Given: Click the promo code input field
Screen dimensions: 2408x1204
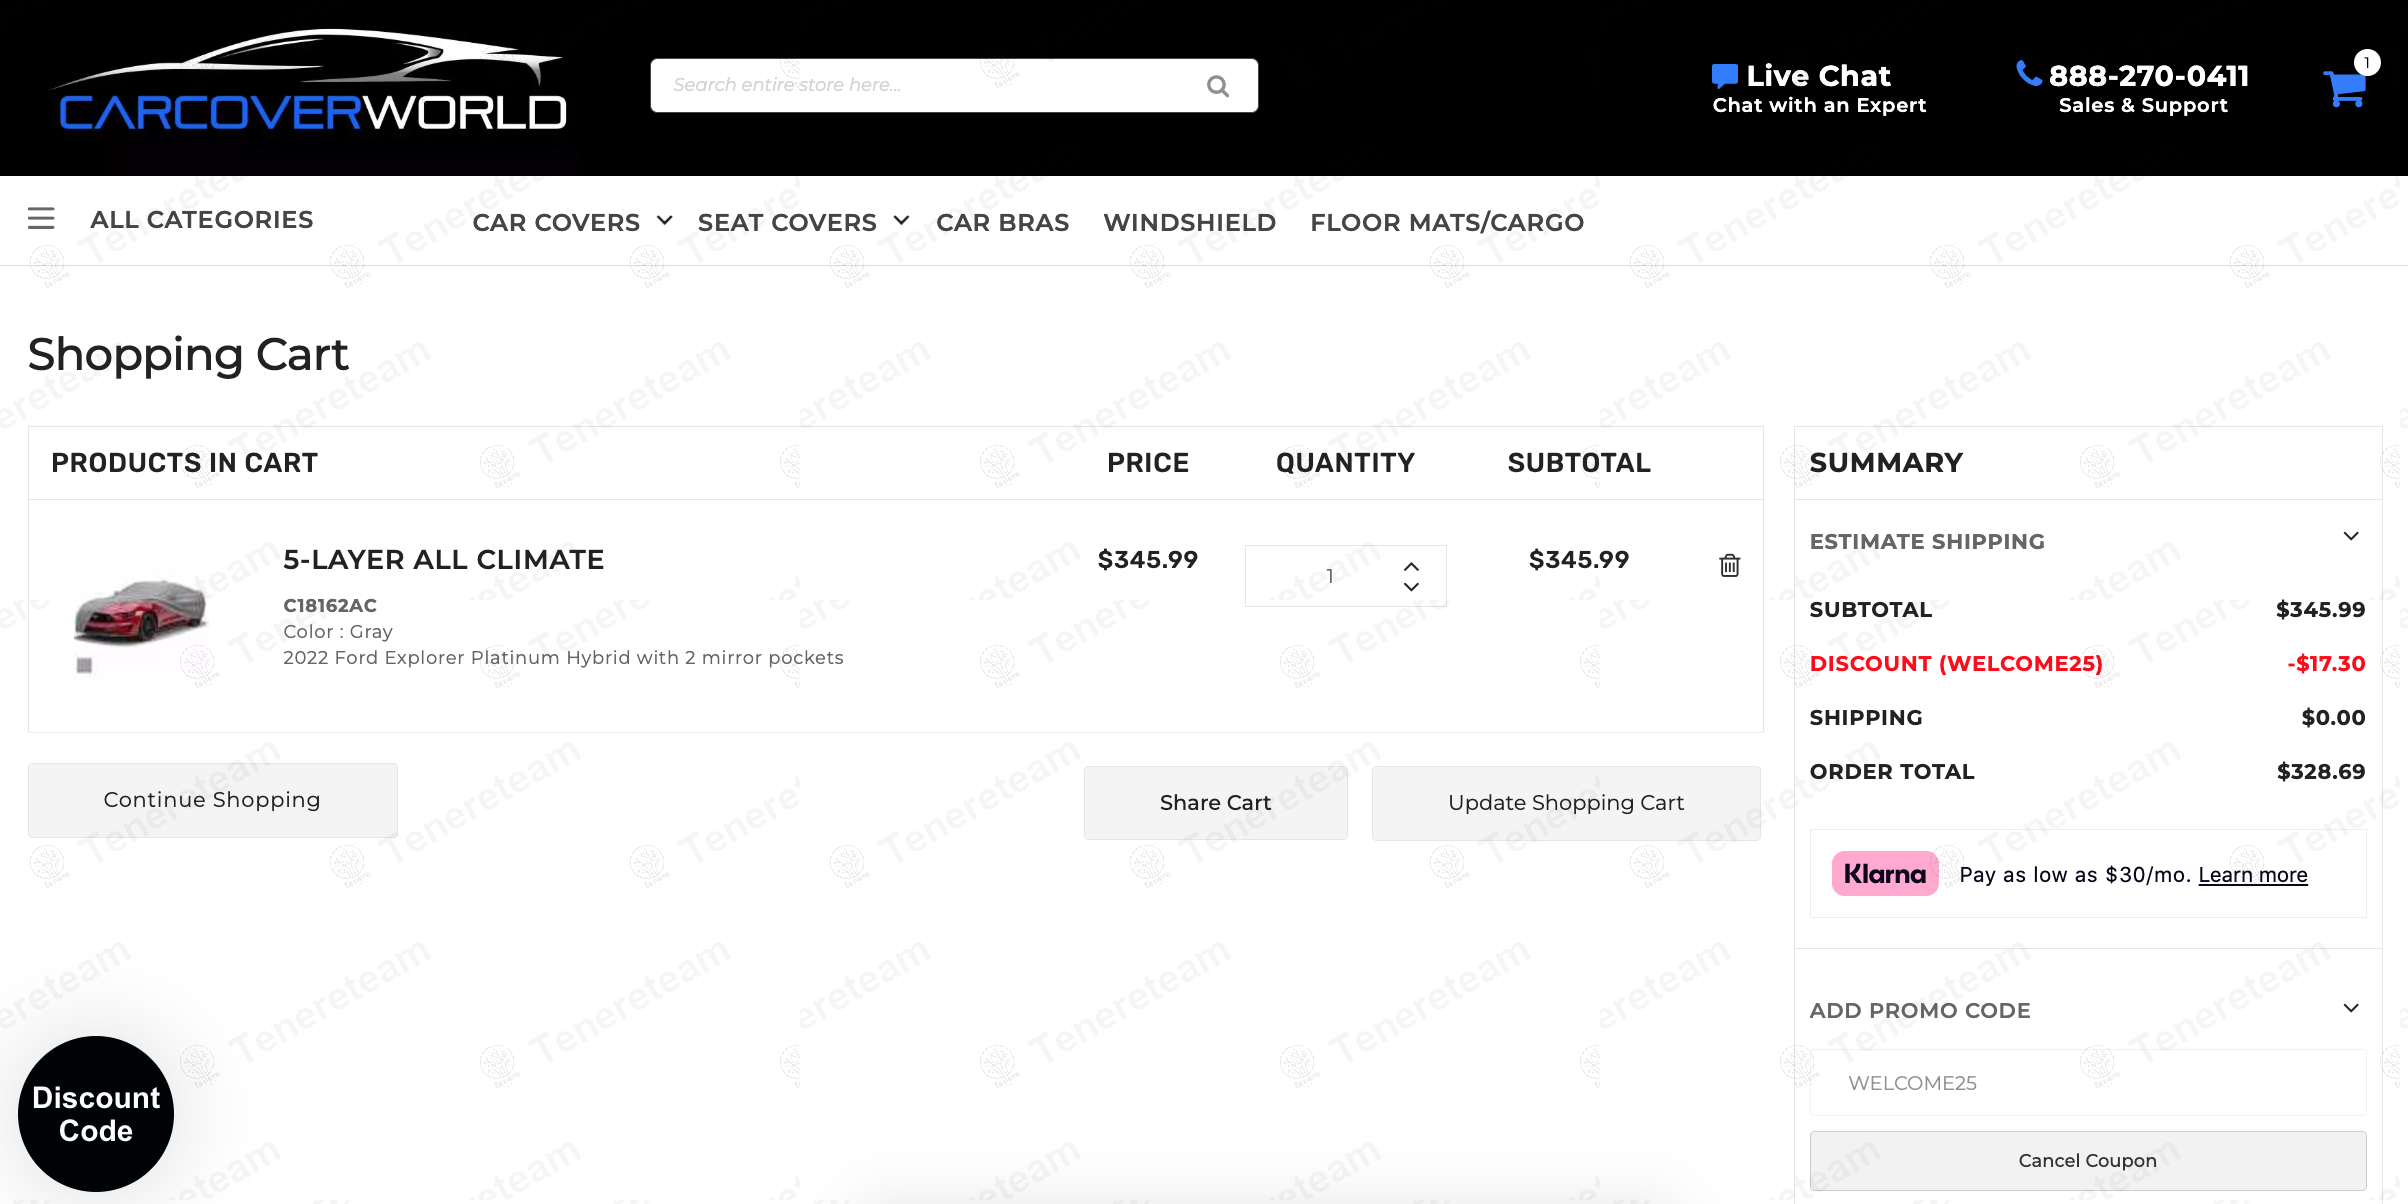Looking at the screenshot, I should (x=2087, y=1083).
